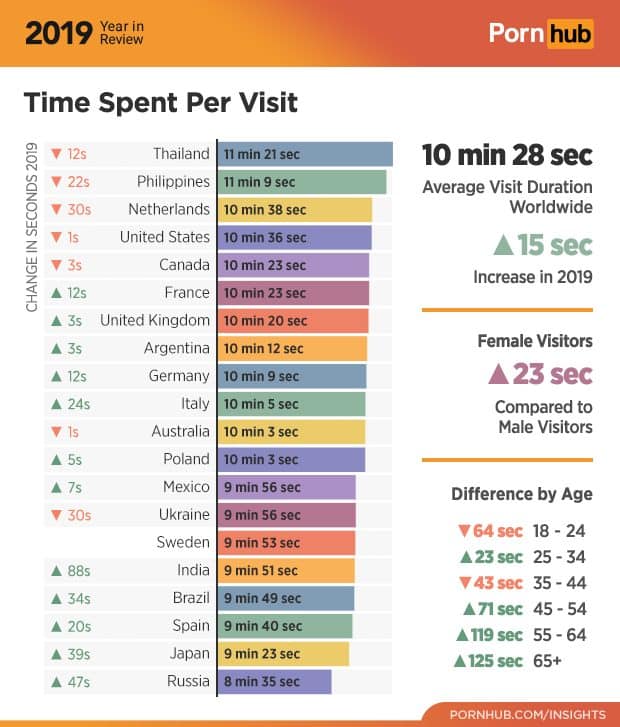Click the down arrow next to Ukraine's 30s

55,516
